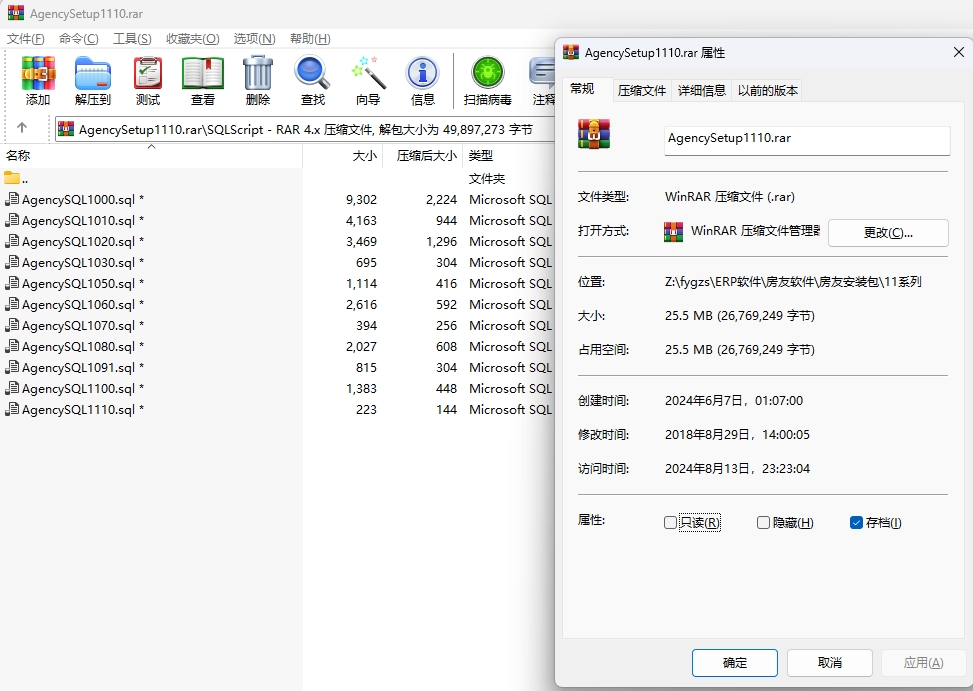This screenshot has width=973, height=691.
Task: Click the WinRAR icon in the address bar
Action: click(x=66, y=129)
